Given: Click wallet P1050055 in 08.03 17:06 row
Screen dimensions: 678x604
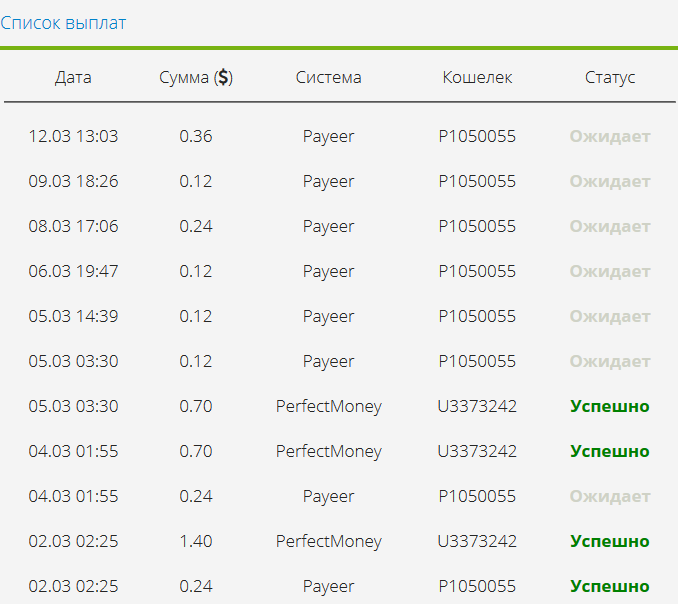Looking at the screenshot, I should point(477,226).
